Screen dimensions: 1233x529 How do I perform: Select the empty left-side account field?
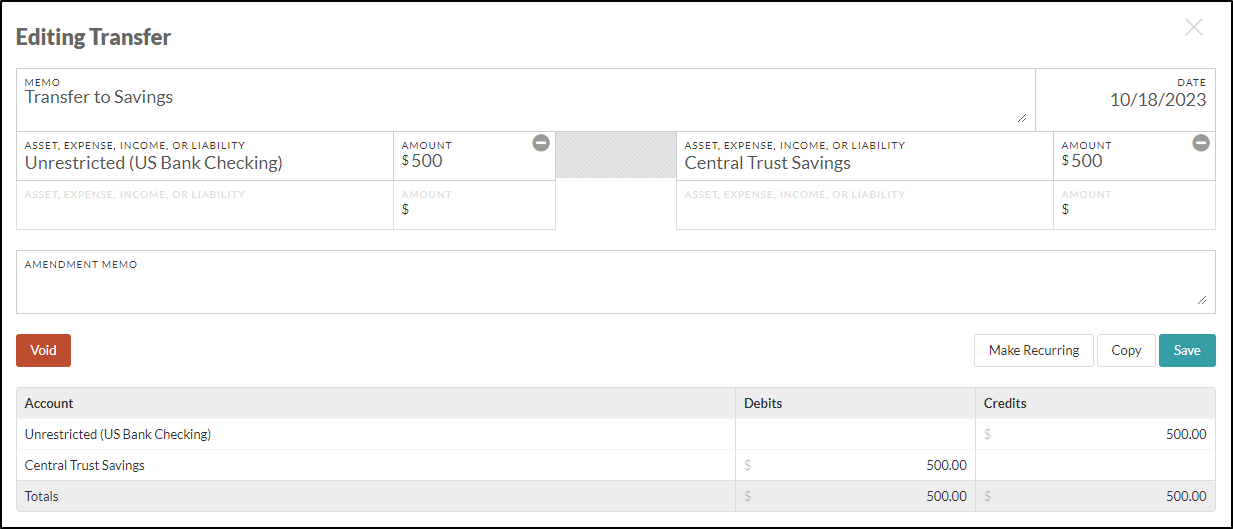point(205,205)
